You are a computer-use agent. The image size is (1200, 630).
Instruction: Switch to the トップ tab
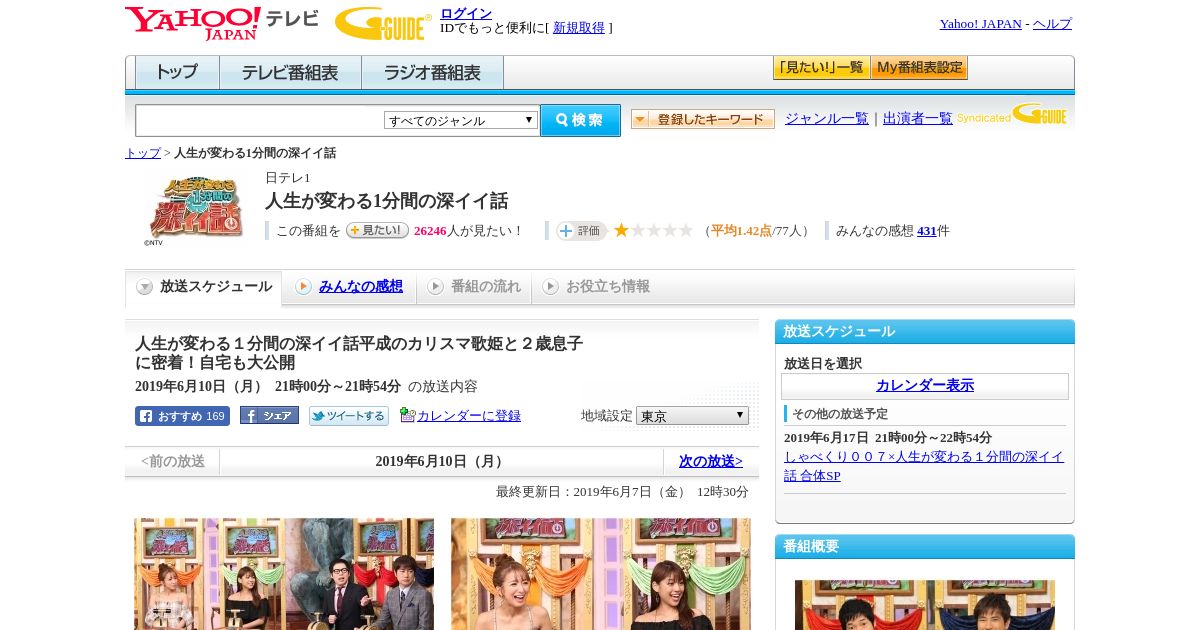177,73
